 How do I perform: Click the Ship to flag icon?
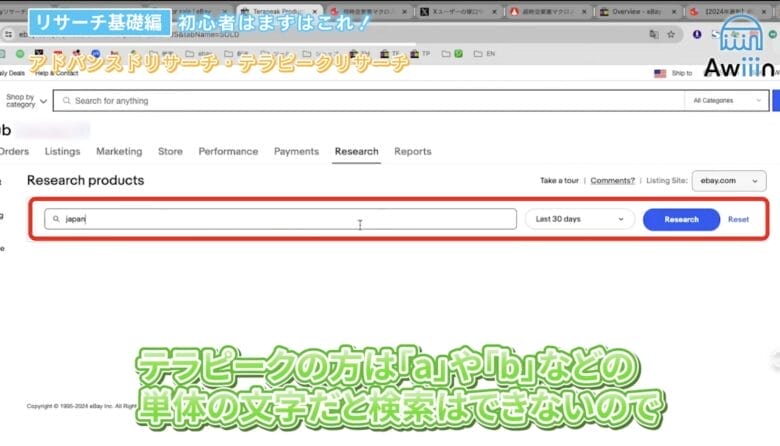coord(660,73)
